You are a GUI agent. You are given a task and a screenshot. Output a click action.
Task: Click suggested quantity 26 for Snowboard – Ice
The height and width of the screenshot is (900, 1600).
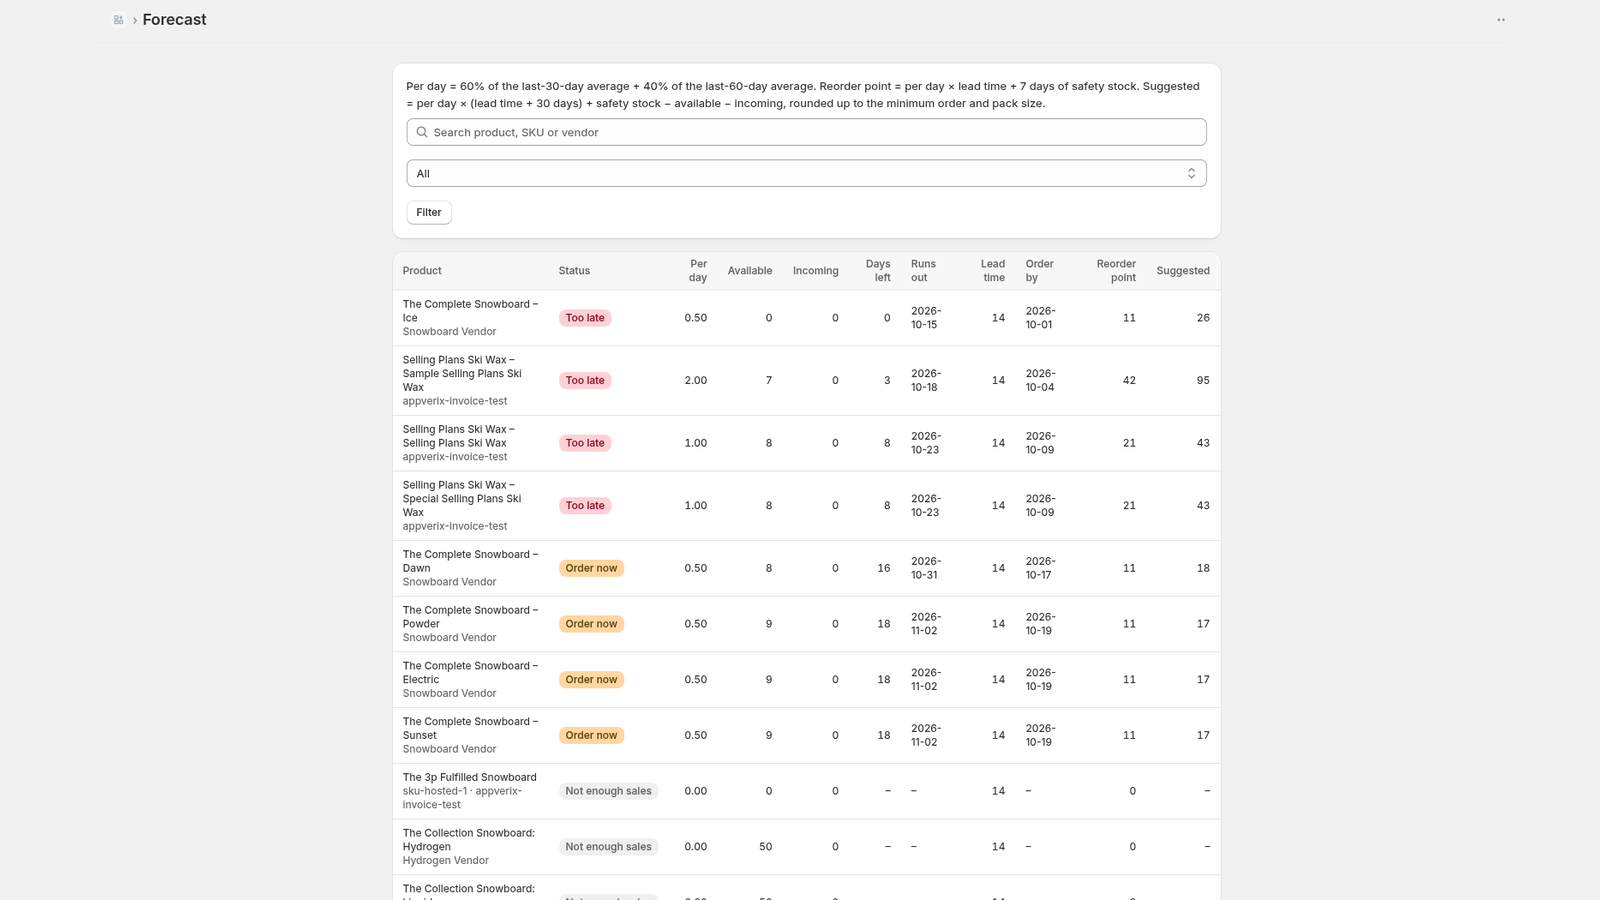coord(1203,318)
